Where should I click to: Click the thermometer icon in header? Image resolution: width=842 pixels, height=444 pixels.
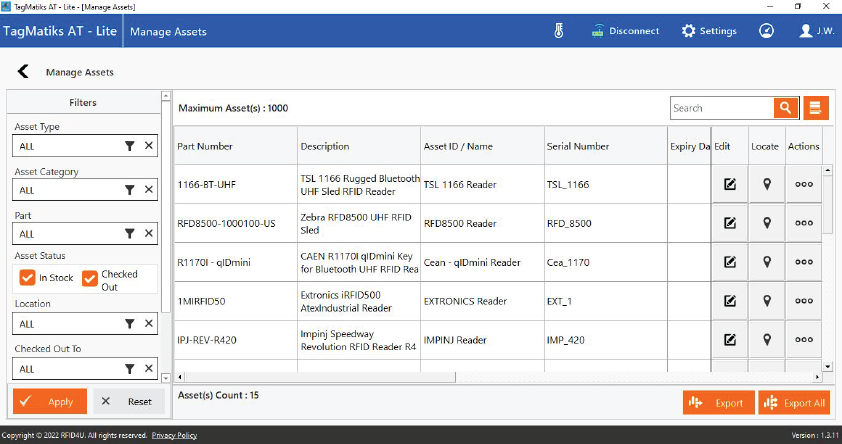click(x=559, y=31)
